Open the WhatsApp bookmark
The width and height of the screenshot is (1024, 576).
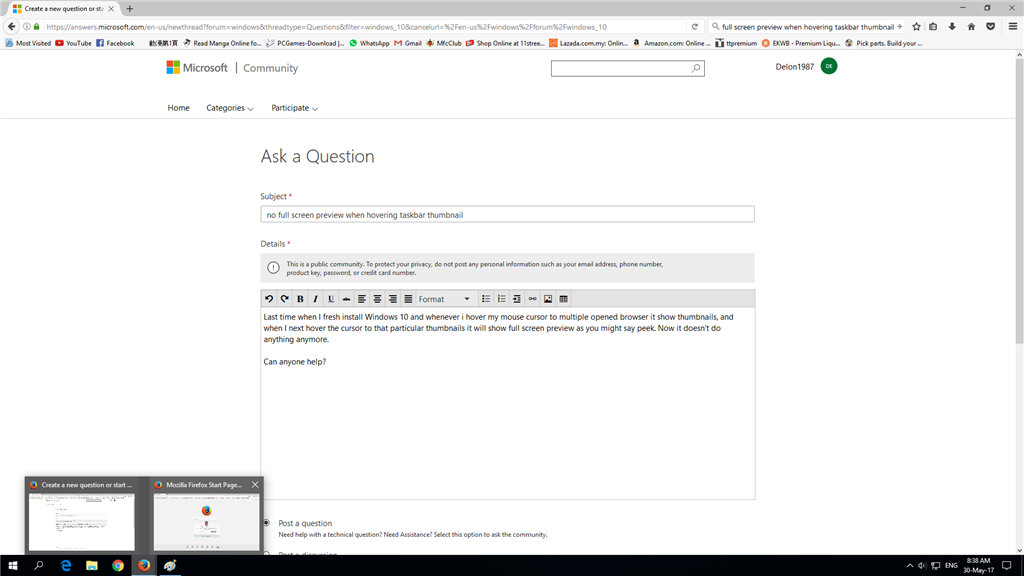(x=369, y=43)
